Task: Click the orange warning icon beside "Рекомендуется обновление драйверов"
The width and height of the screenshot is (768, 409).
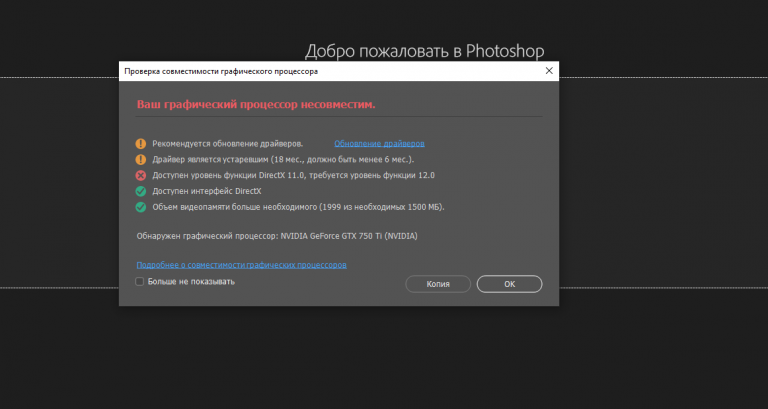Action: pos(141,144)
